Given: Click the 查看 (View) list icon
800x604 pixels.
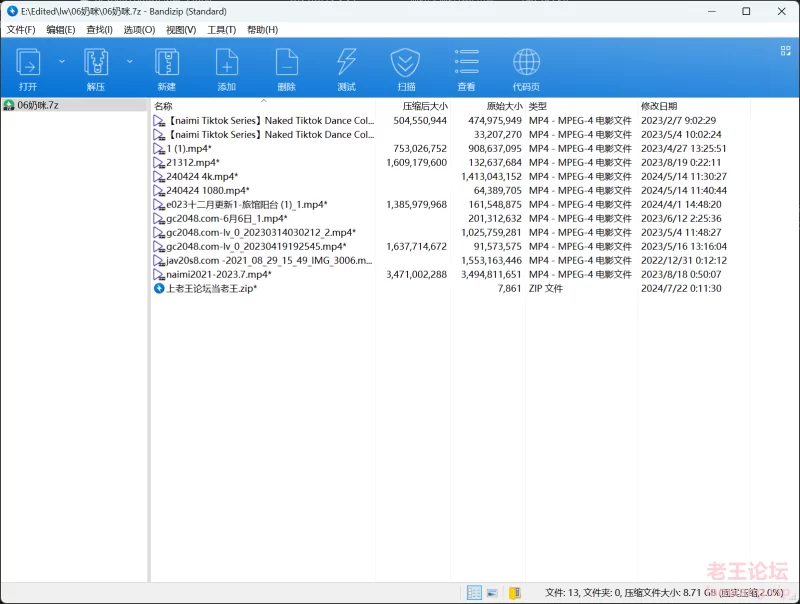Looking at the screenshot, I should coord(466,62).
